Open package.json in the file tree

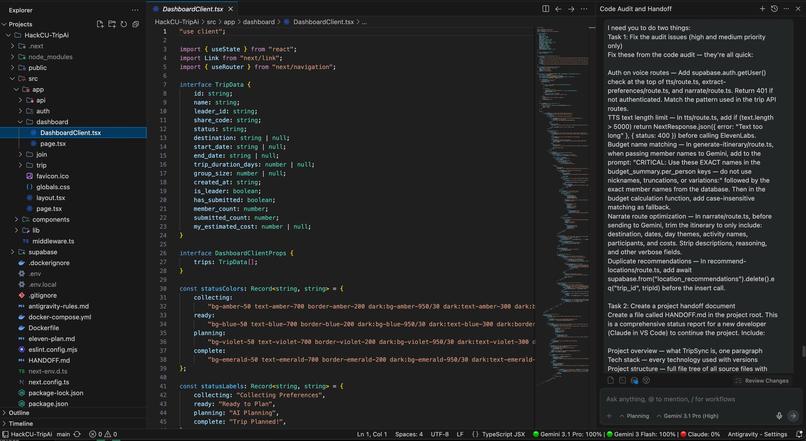tap(48, 403)
